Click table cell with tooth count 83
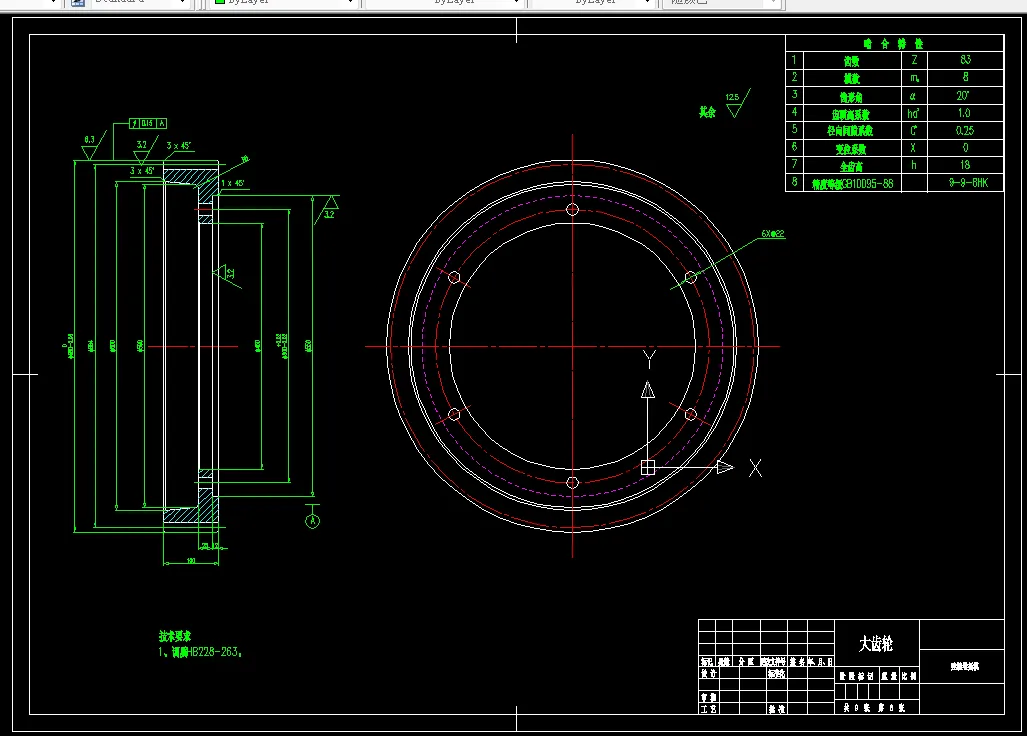The width and height of the screenshot is (1027, 736). tap(965, 60)
